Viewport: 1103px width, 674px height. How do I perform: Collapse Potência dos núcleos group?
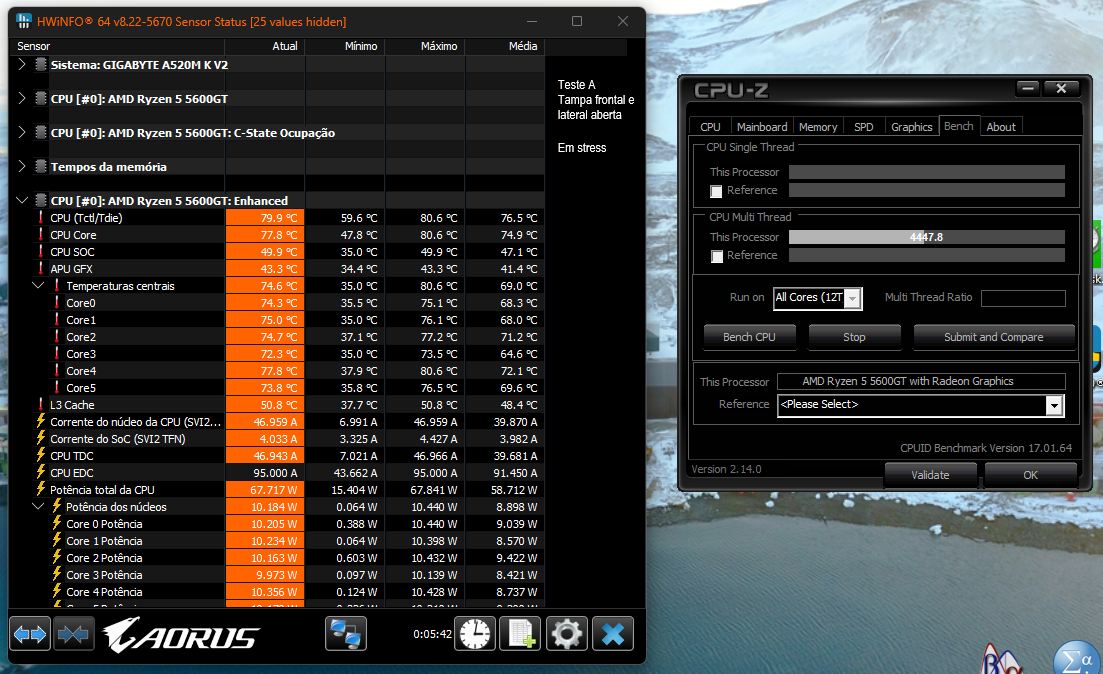pos(38,507)
